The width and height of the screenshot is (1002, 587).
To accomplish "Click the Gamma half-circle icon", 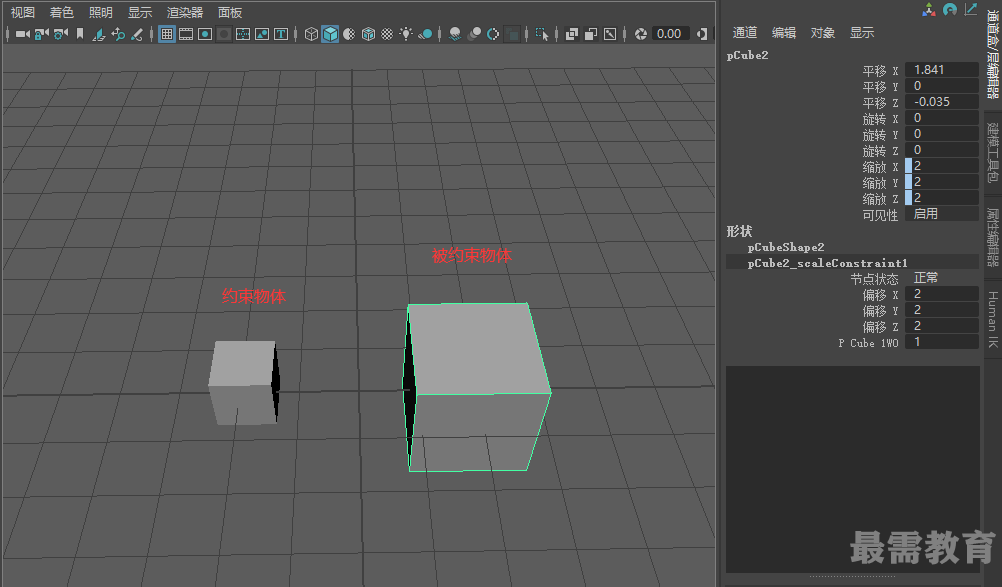I will 702,34.
